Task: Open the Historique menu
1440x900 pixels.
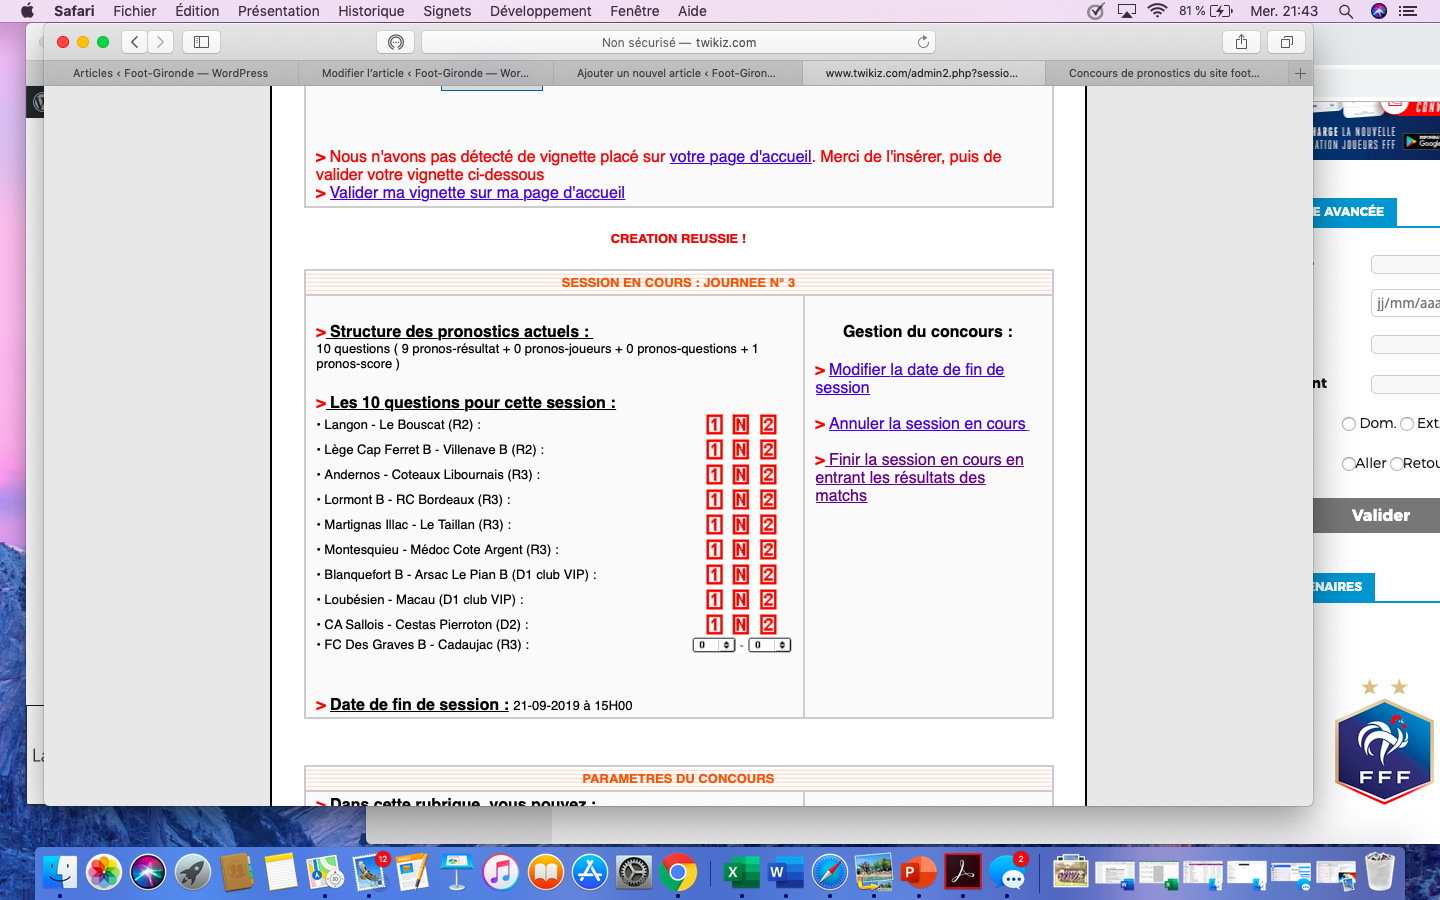Action: point(371,11)
